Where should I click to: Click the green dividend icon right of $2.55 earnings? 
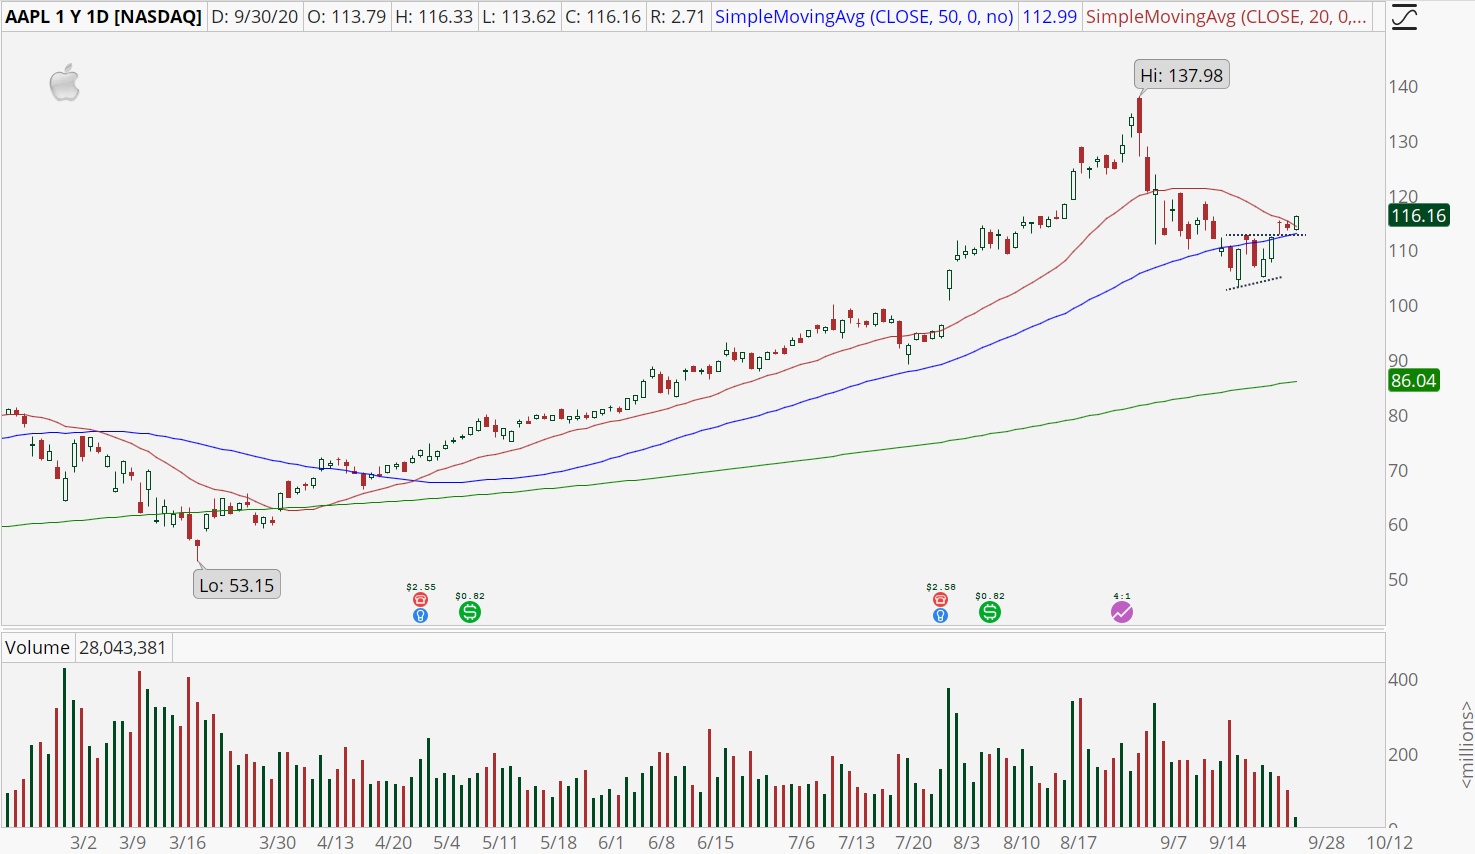(469, 612)
